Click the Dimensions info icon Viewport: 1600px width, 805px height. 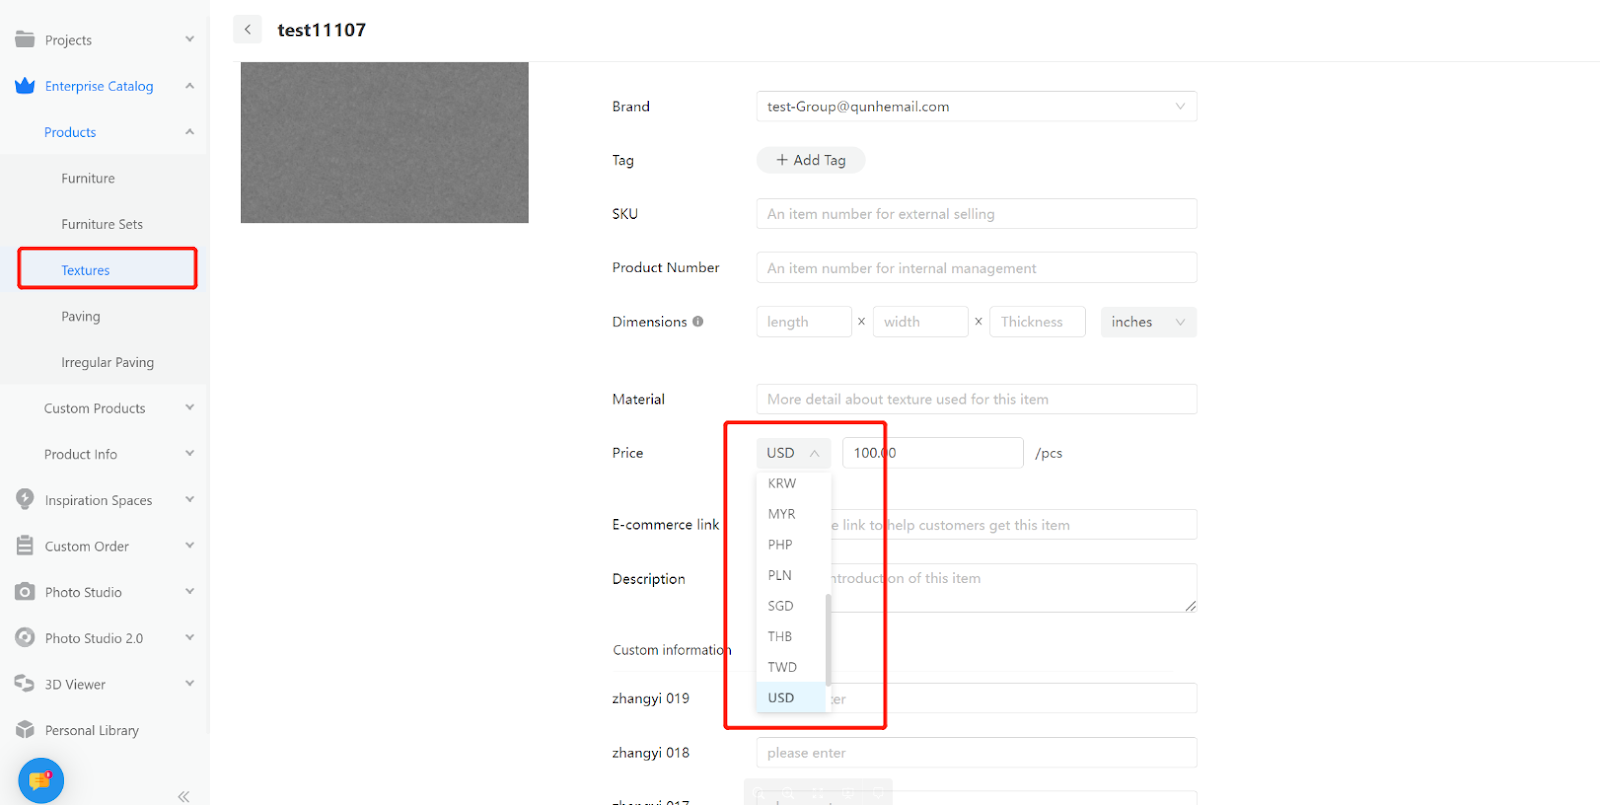698,322
